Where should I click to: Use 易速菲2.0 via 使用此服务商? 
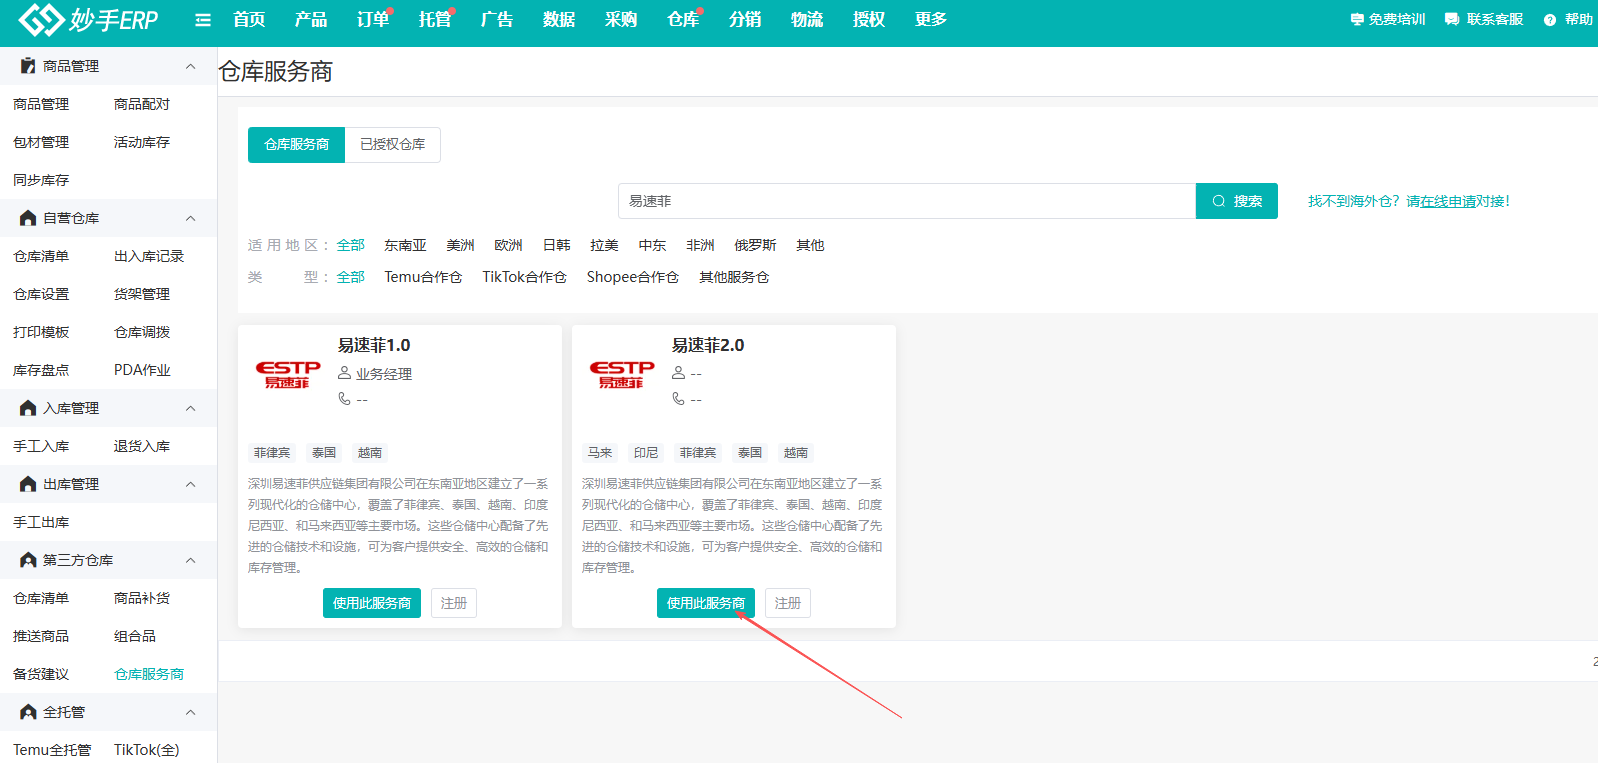706,603
